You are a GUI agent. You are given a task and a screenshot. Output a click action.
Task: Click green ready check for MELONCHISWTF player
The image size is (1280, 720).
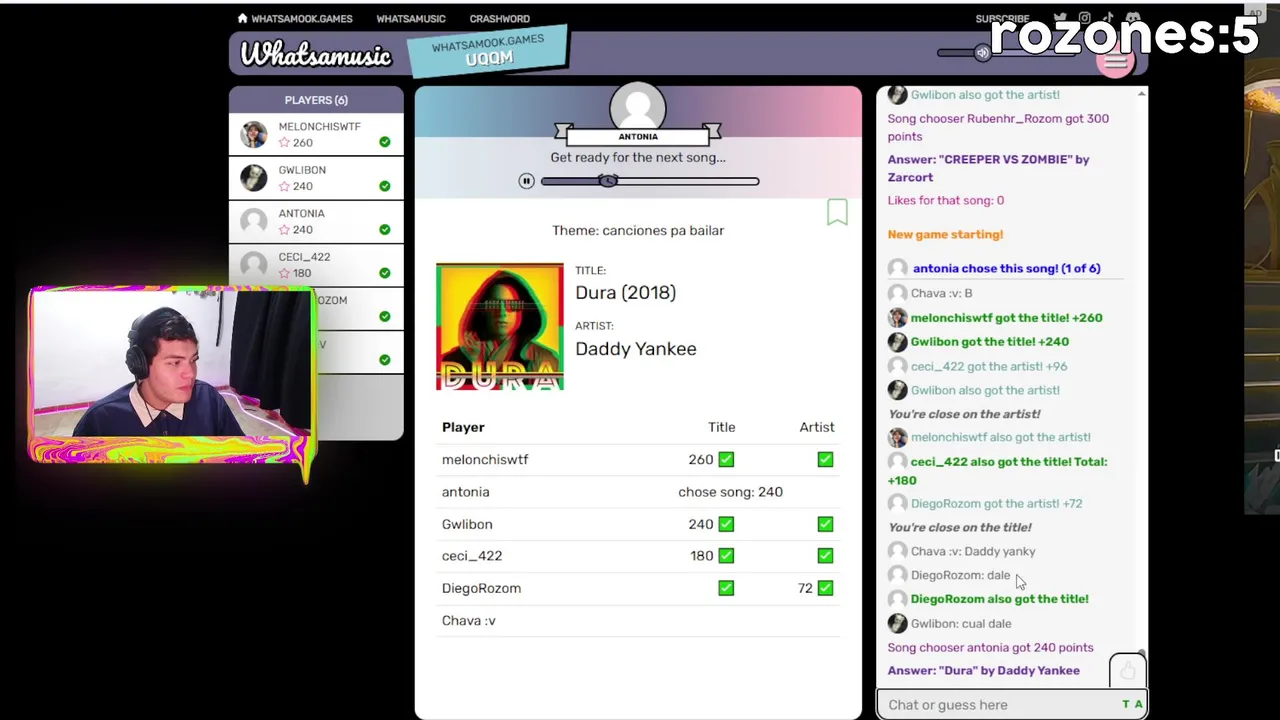click(385, 143)
